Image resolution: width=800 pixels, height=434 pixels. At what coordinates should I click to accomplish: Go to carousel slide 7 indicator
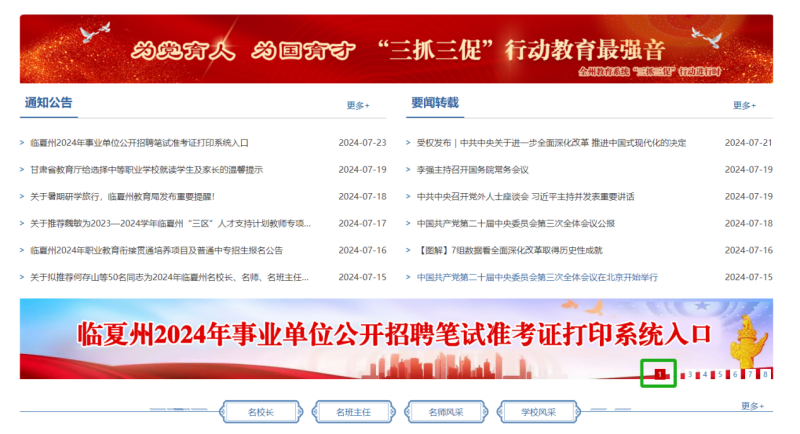[x=750, y=375]
